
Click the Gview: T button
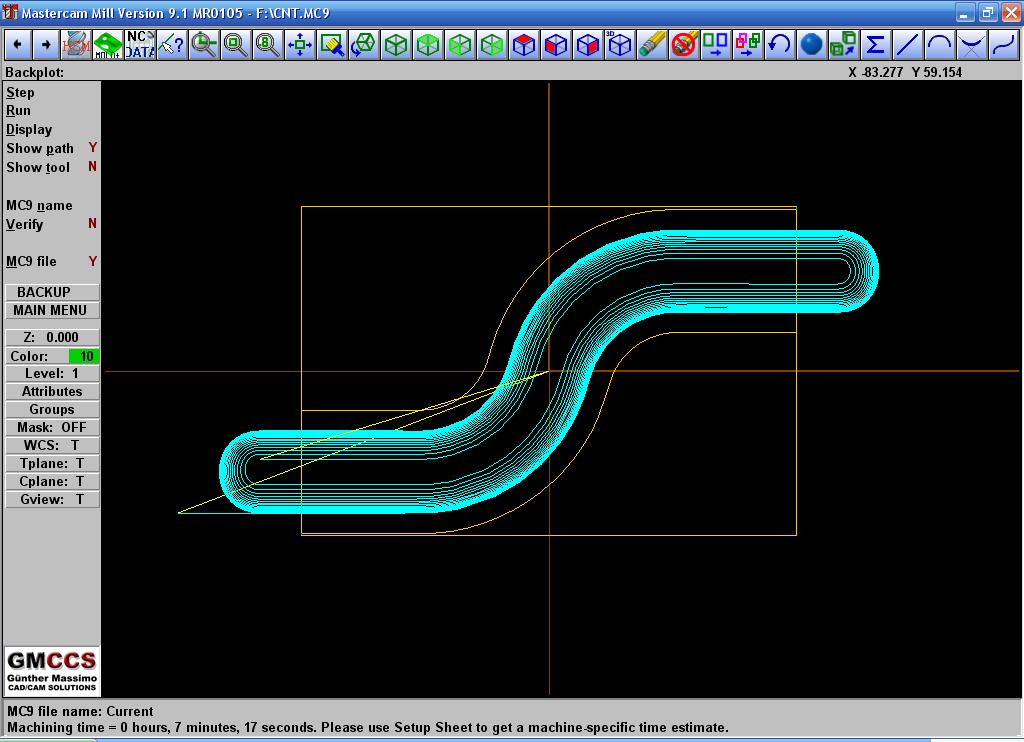pos(52,499)
